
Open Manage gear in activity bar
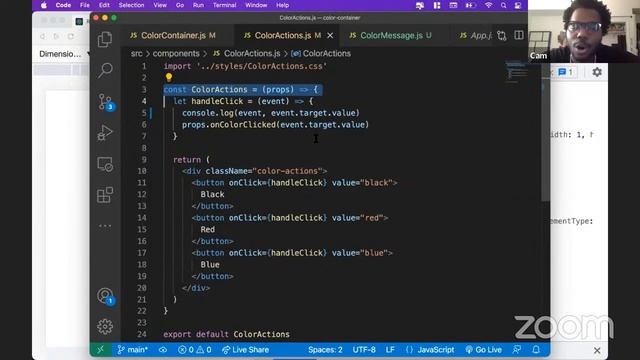[x=105, y=327]
